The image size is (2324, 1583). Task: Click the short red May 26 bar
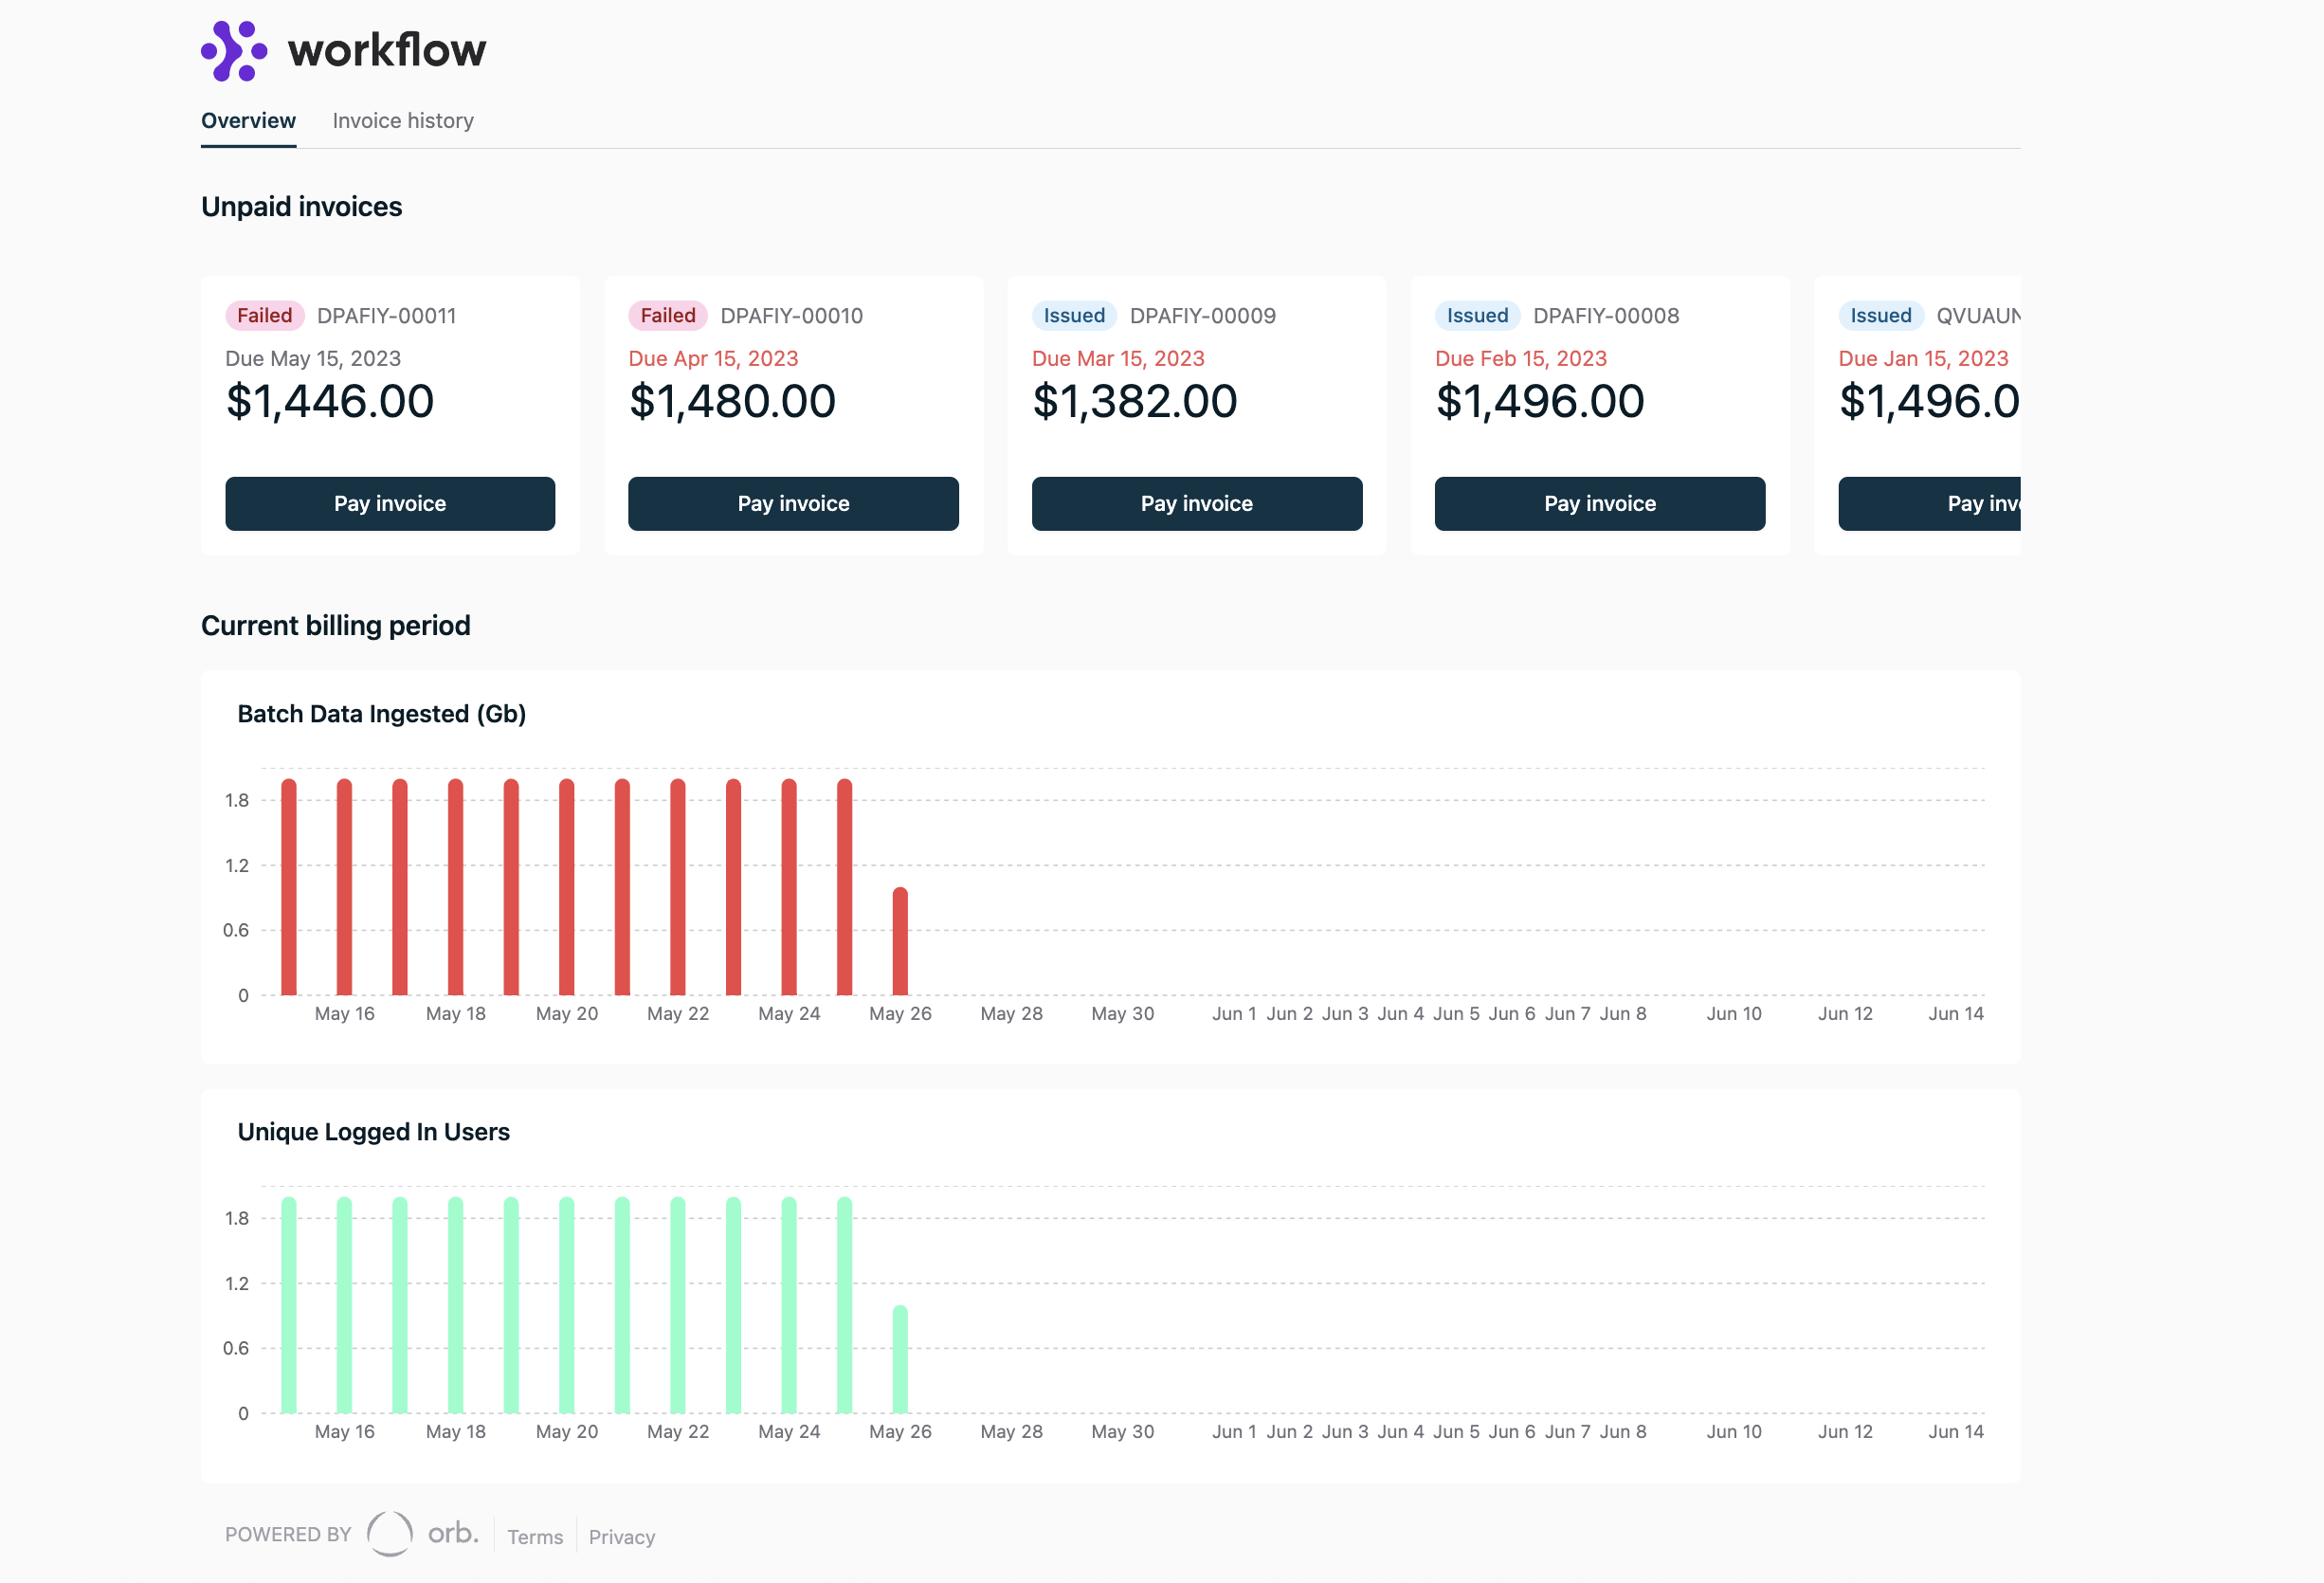(x=900, y=941)
